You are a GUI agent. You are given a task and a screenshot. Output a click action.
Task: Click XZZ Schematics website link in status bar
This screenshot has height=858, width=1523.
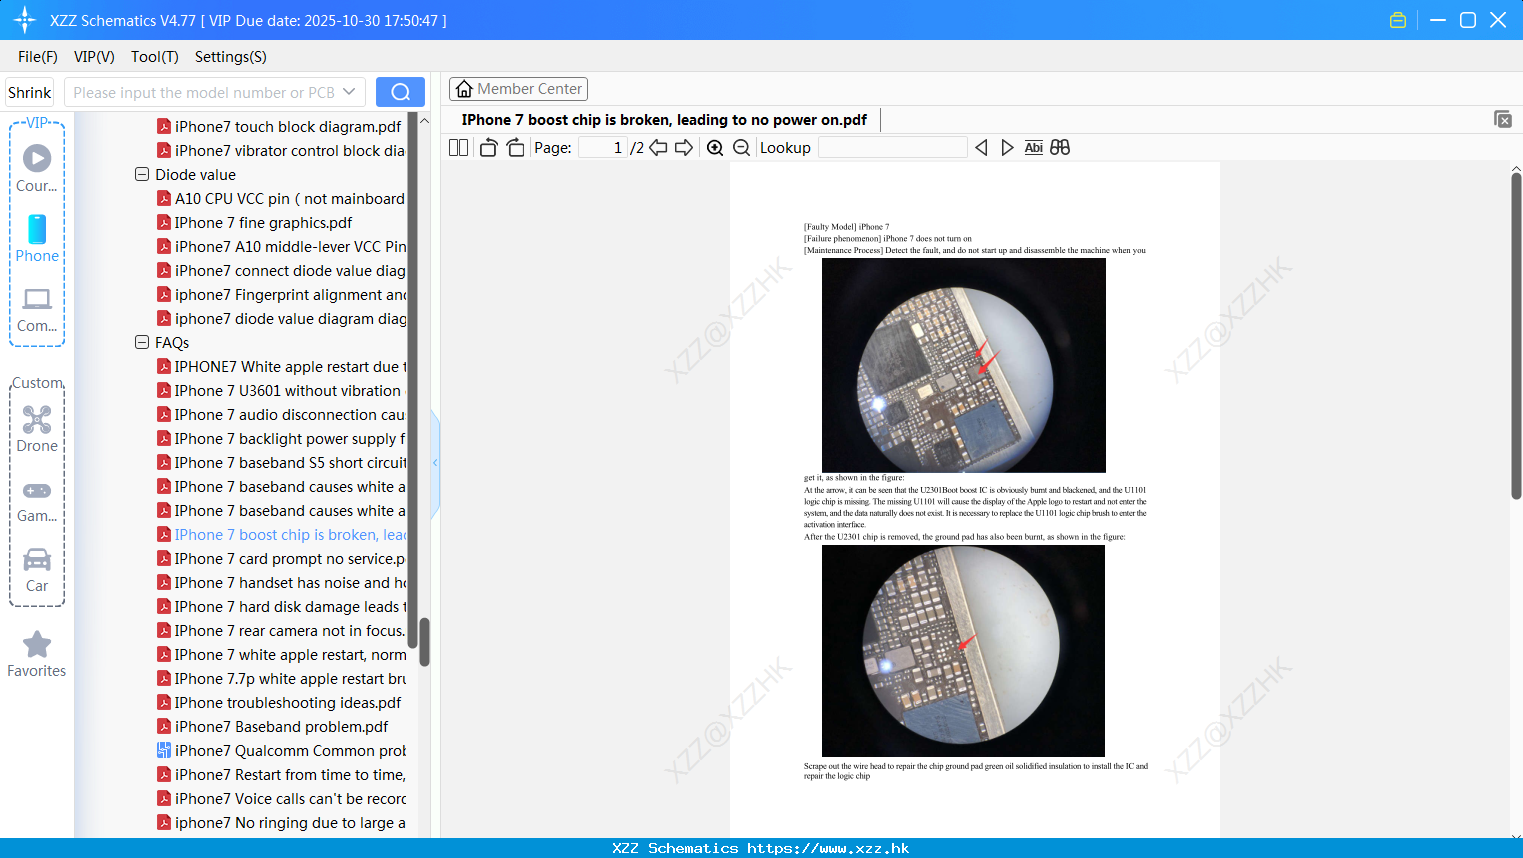coord(760,848)
